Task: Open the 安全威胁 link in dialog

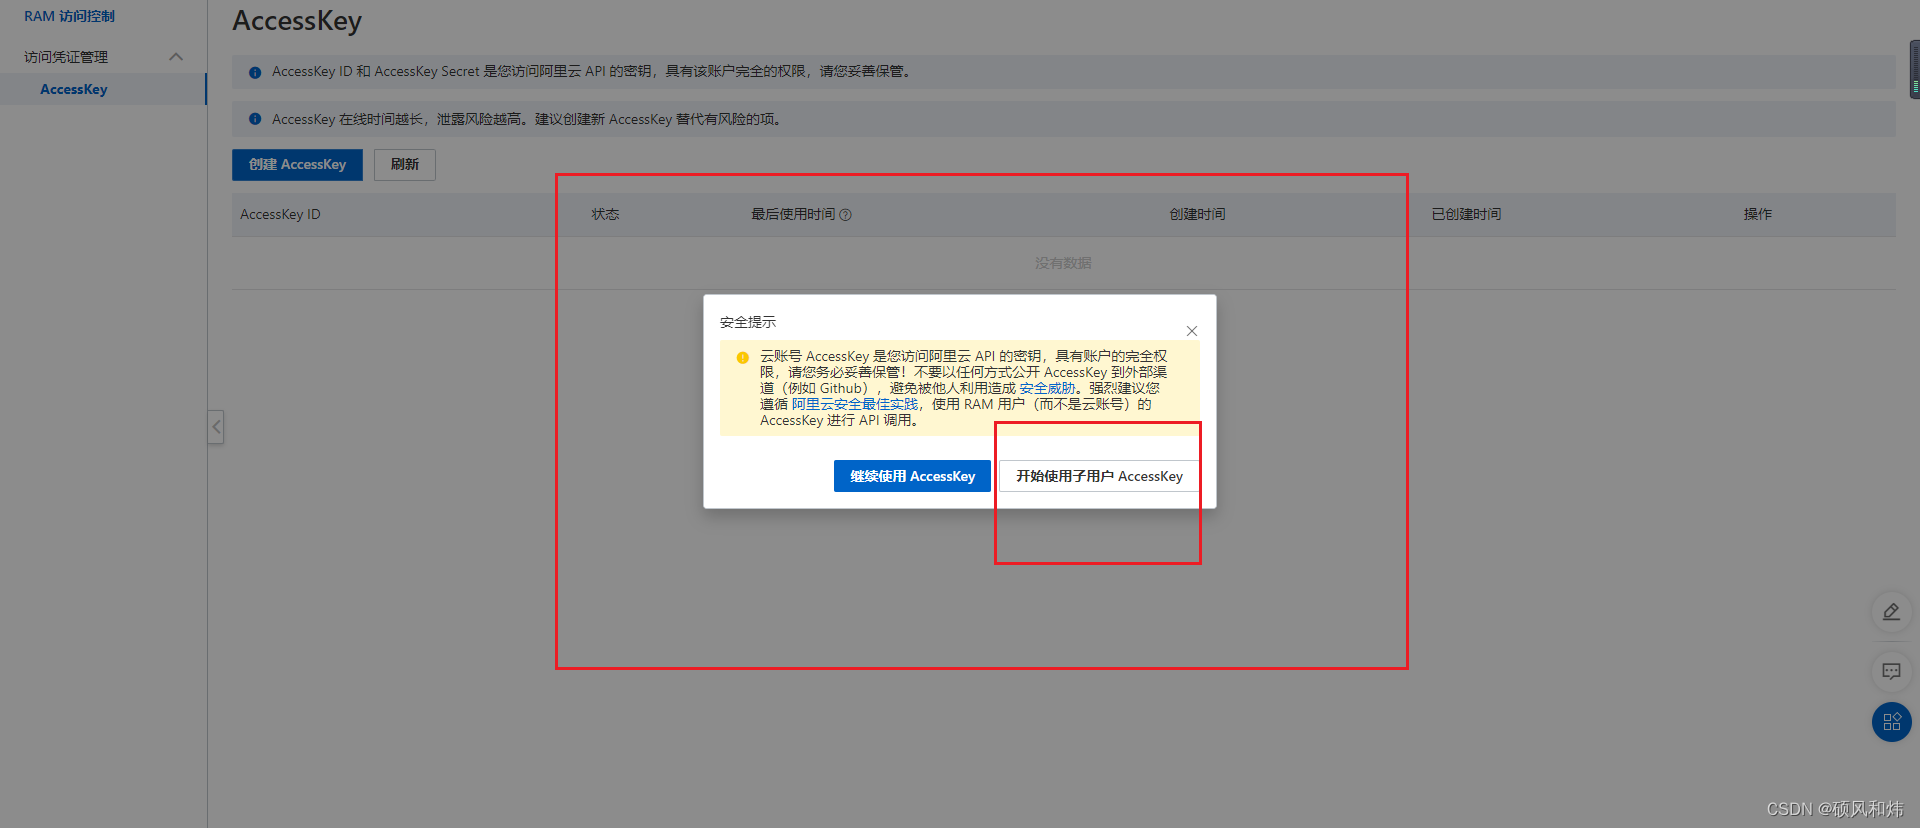Action: [x=1047, y=388]
